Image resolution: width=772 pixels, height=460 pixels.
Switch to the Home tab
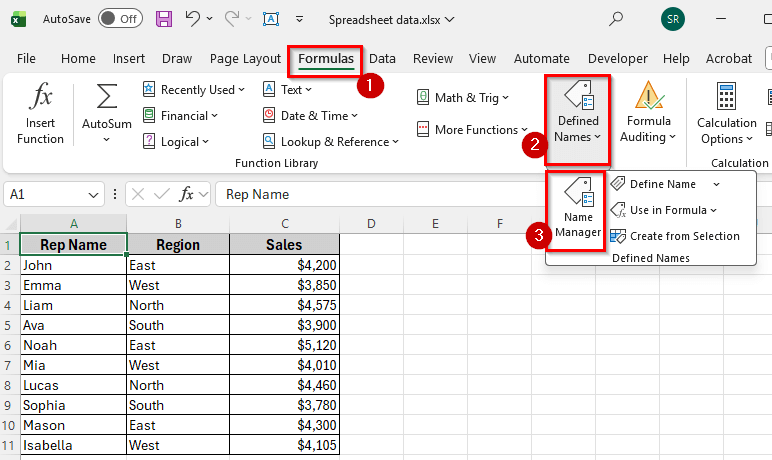click(x=78, y=59)
